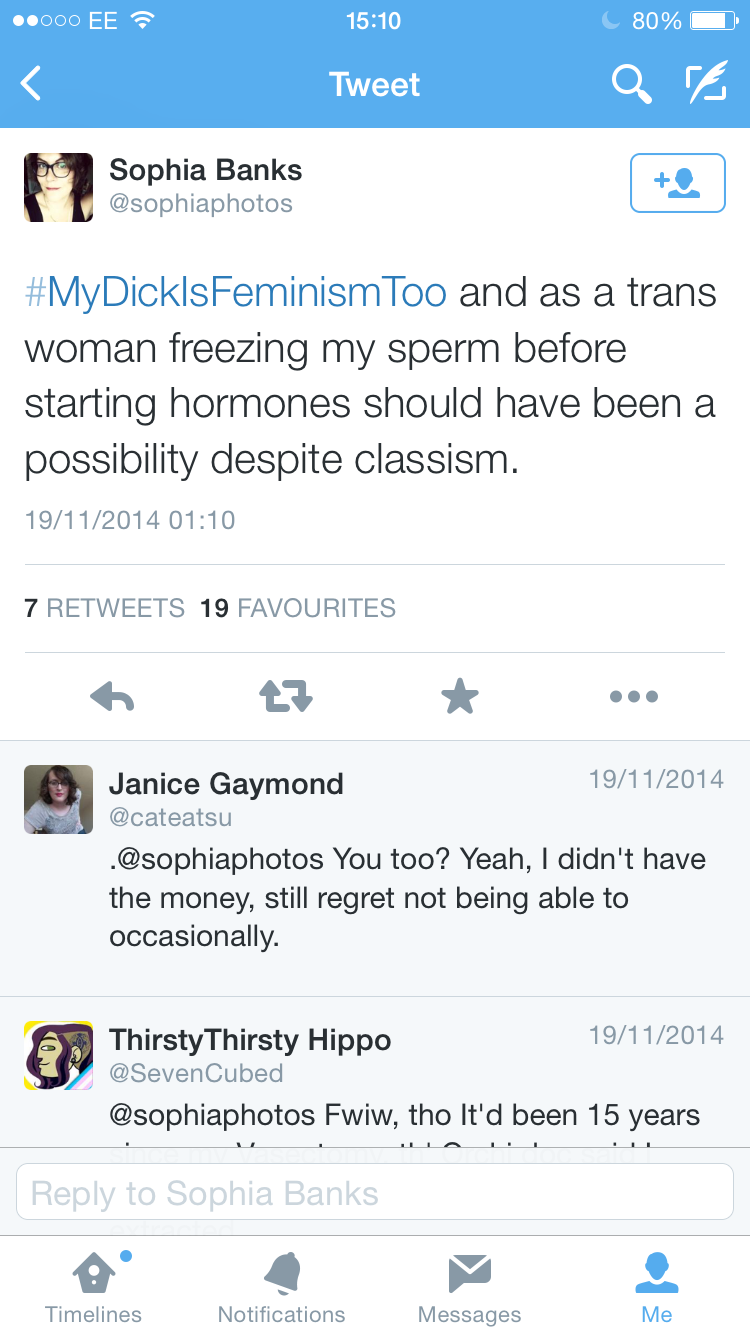The width and height of the screenshot is (750, 1334).
Task: Favourite the tweet with star icon
Action: (460, 696)
